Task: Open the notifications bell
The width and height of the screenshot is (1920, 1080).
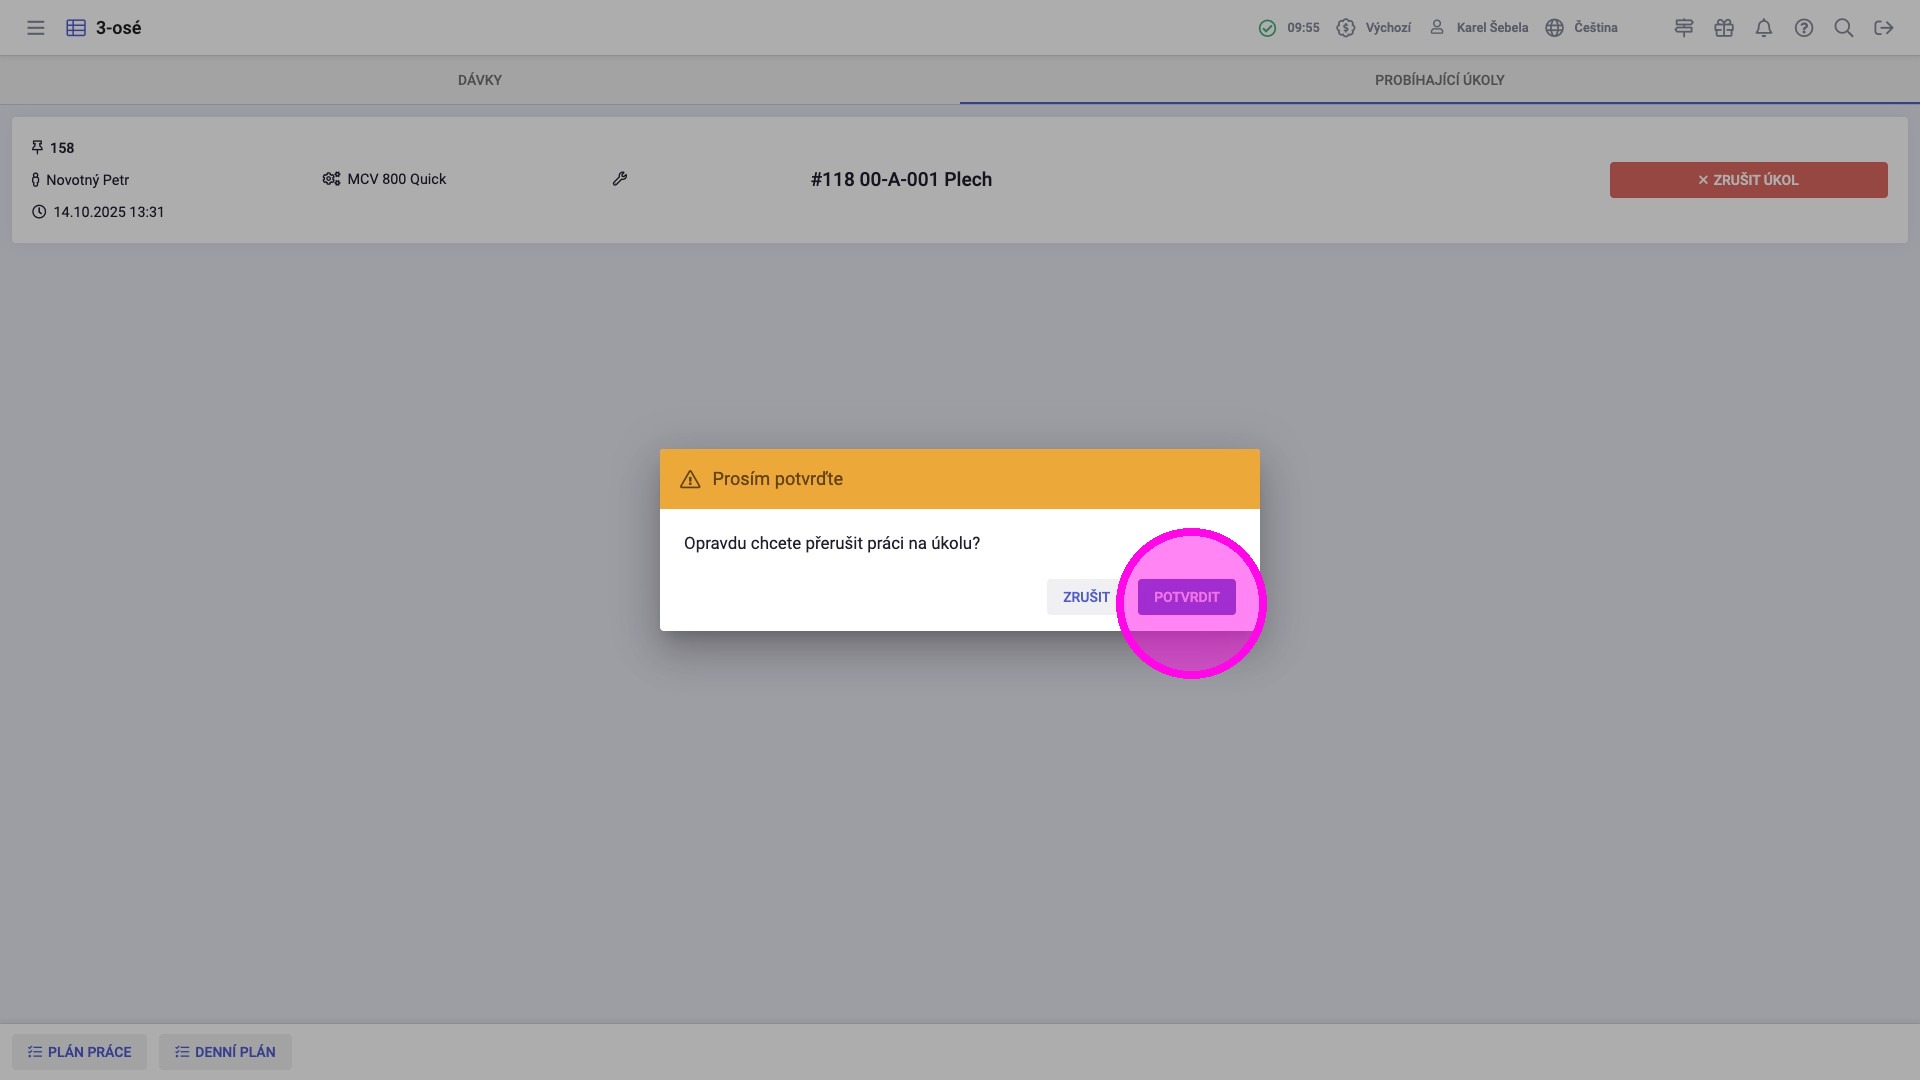Action: [x=1764, y=28]
